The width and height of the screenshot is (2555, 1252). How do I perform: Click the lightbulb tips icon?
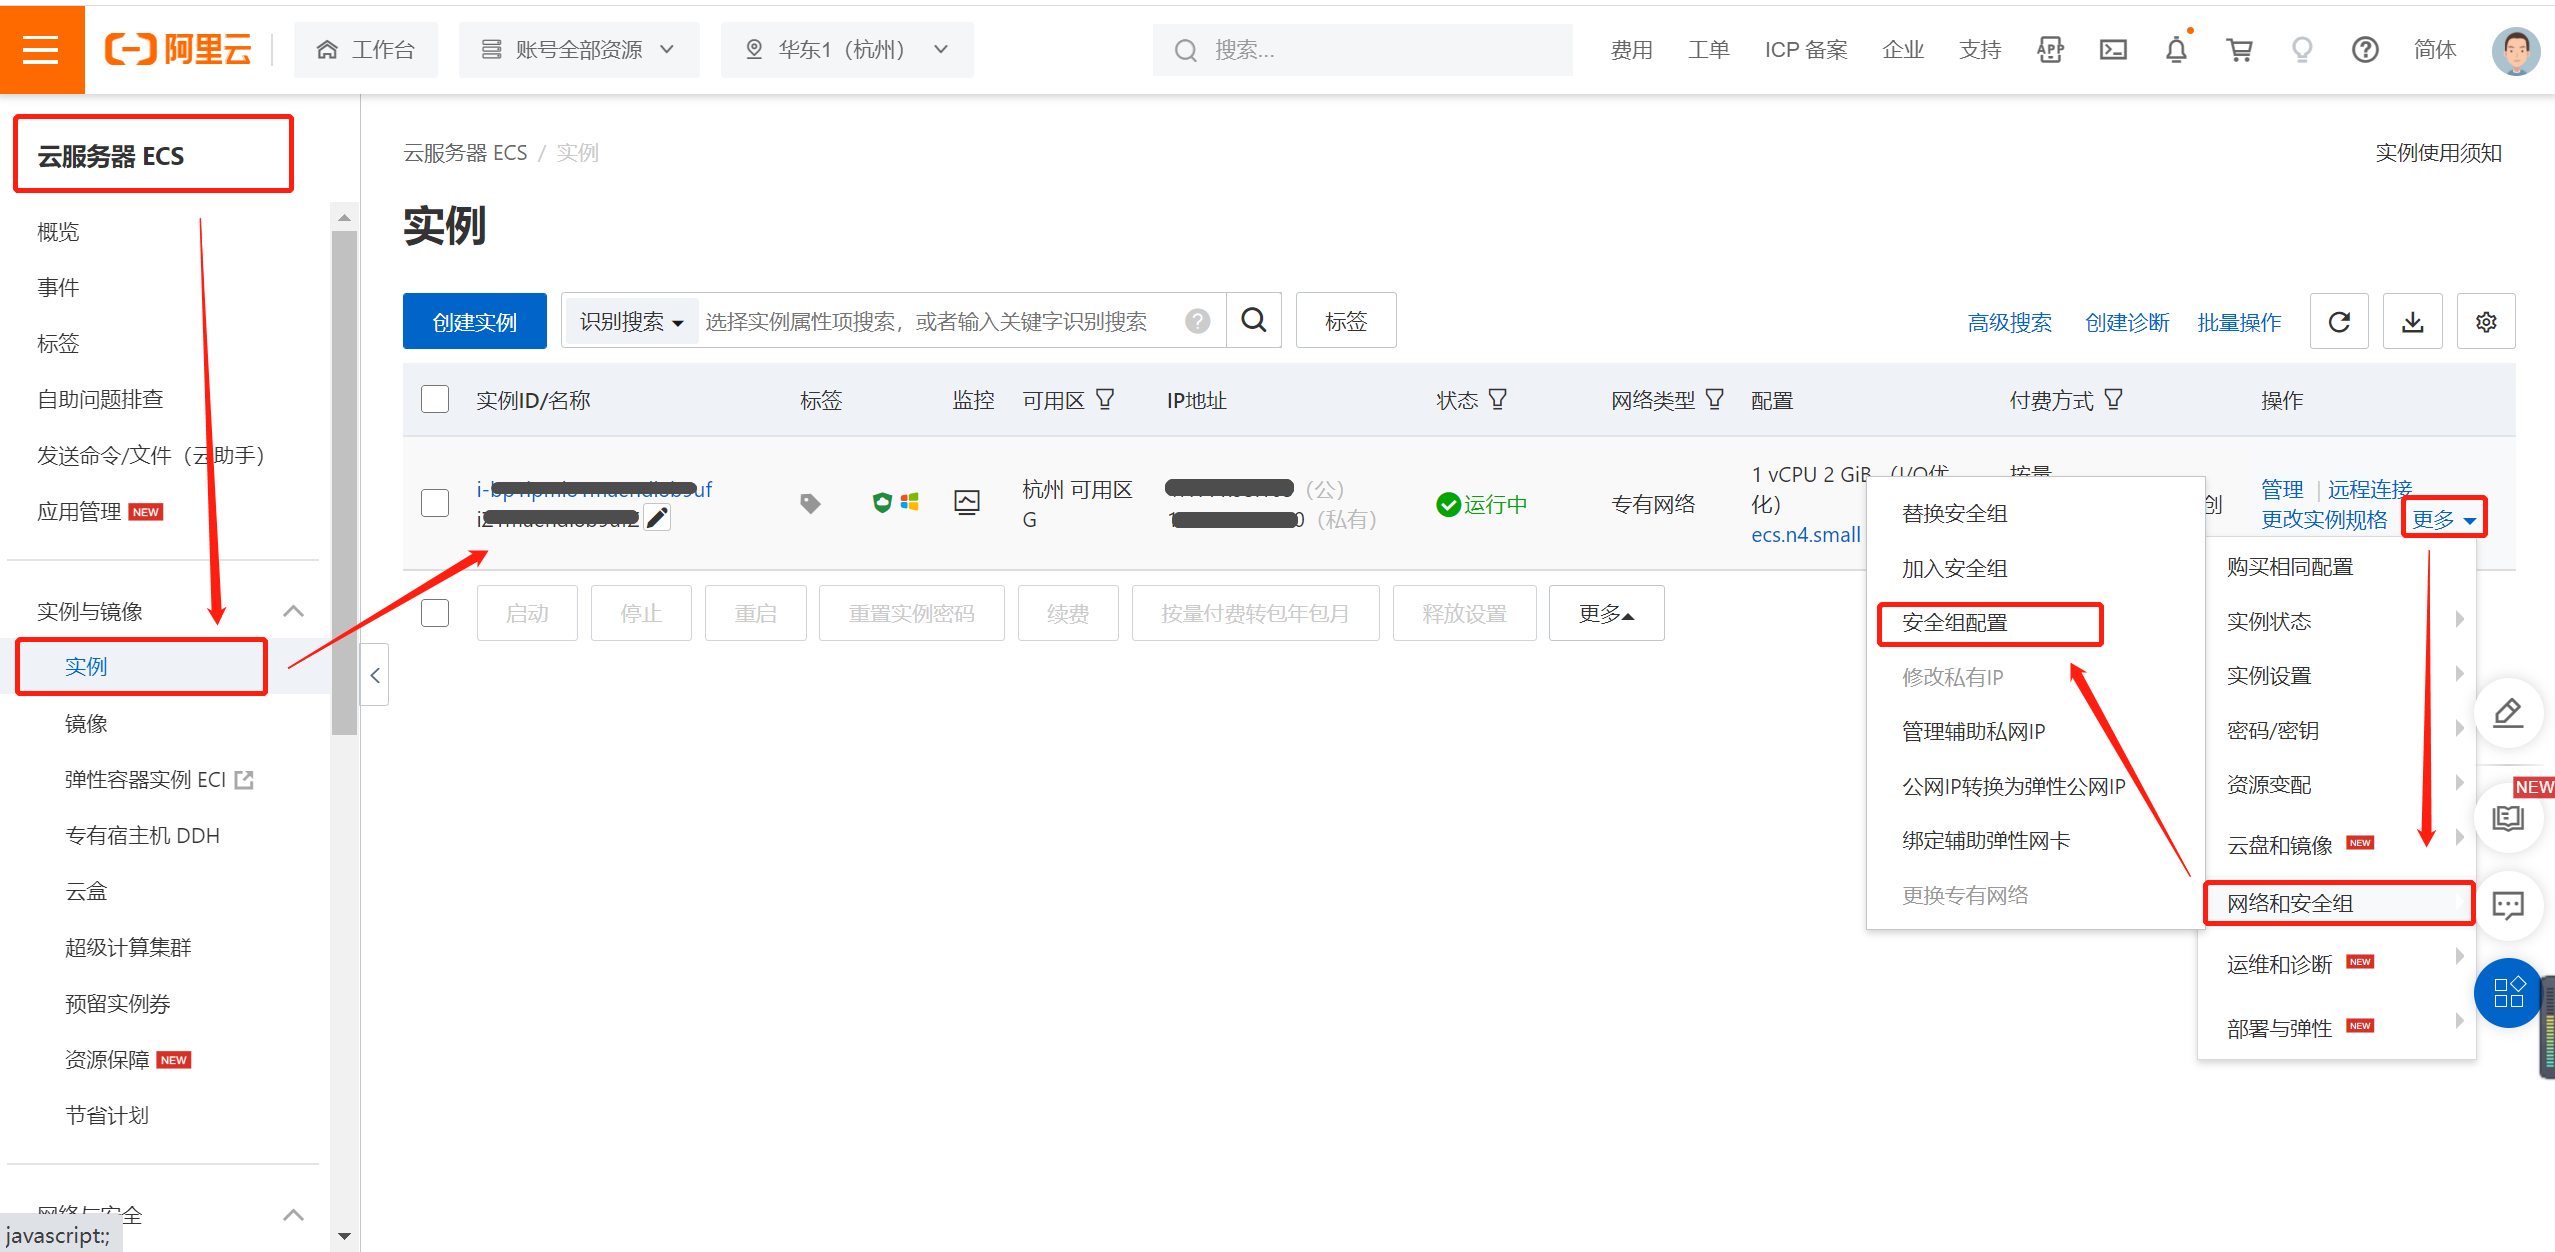click(x=2302, y=49)
